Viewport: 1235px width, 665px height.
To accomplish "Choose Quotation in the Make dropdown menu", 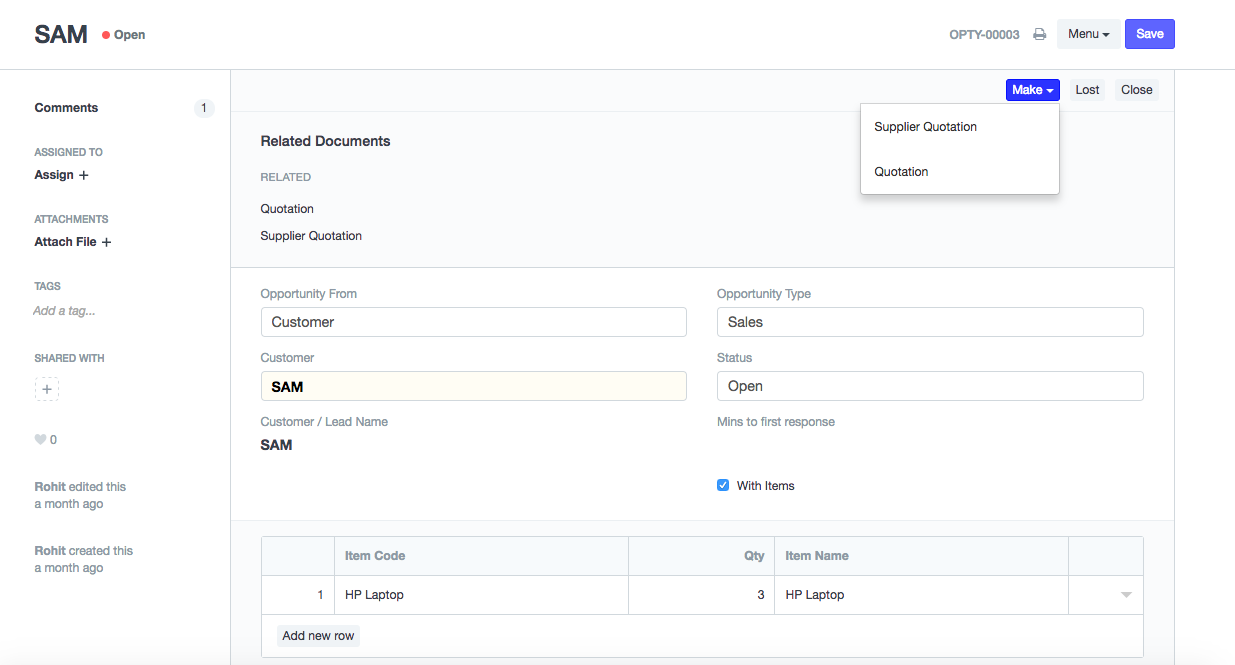I will point(901,172).
